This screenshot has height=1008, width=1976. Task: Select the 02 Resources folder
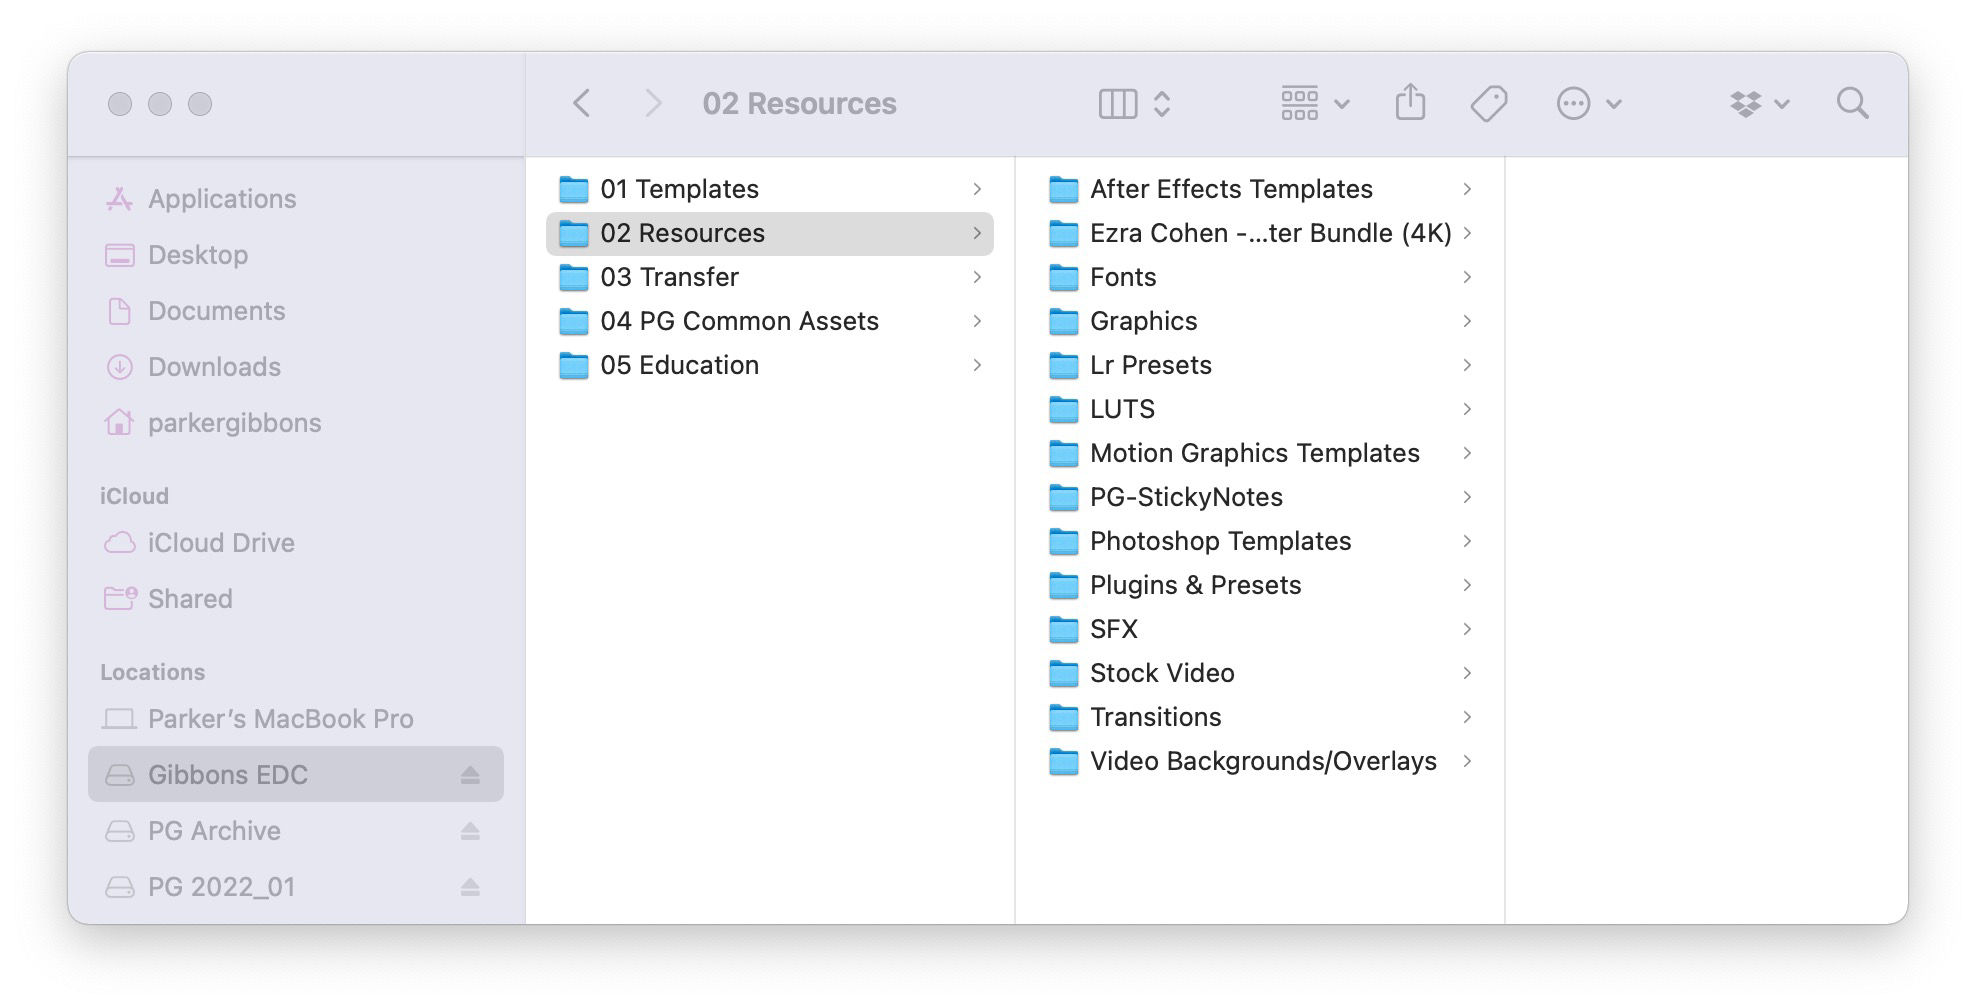[x=770, y=233]
